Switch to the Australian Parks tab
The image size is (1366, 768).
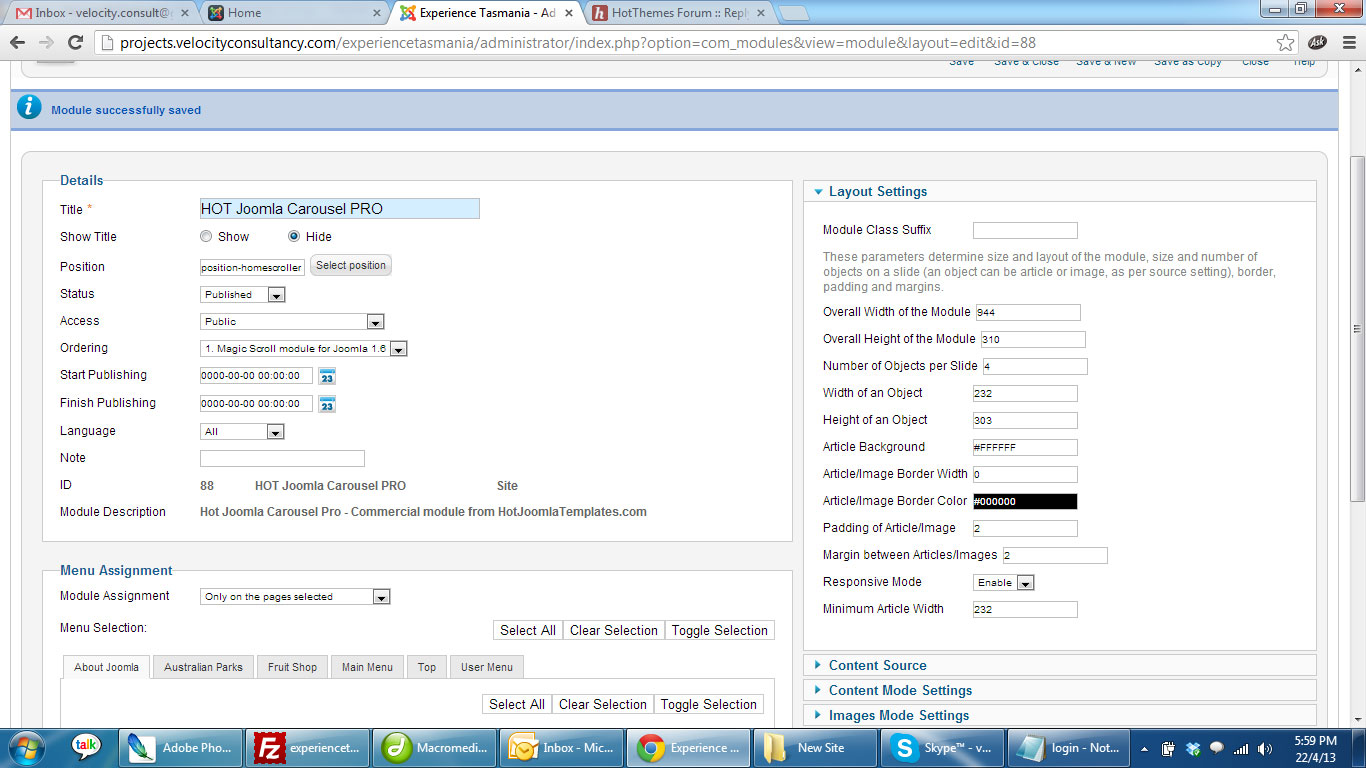tap(203, 667)
